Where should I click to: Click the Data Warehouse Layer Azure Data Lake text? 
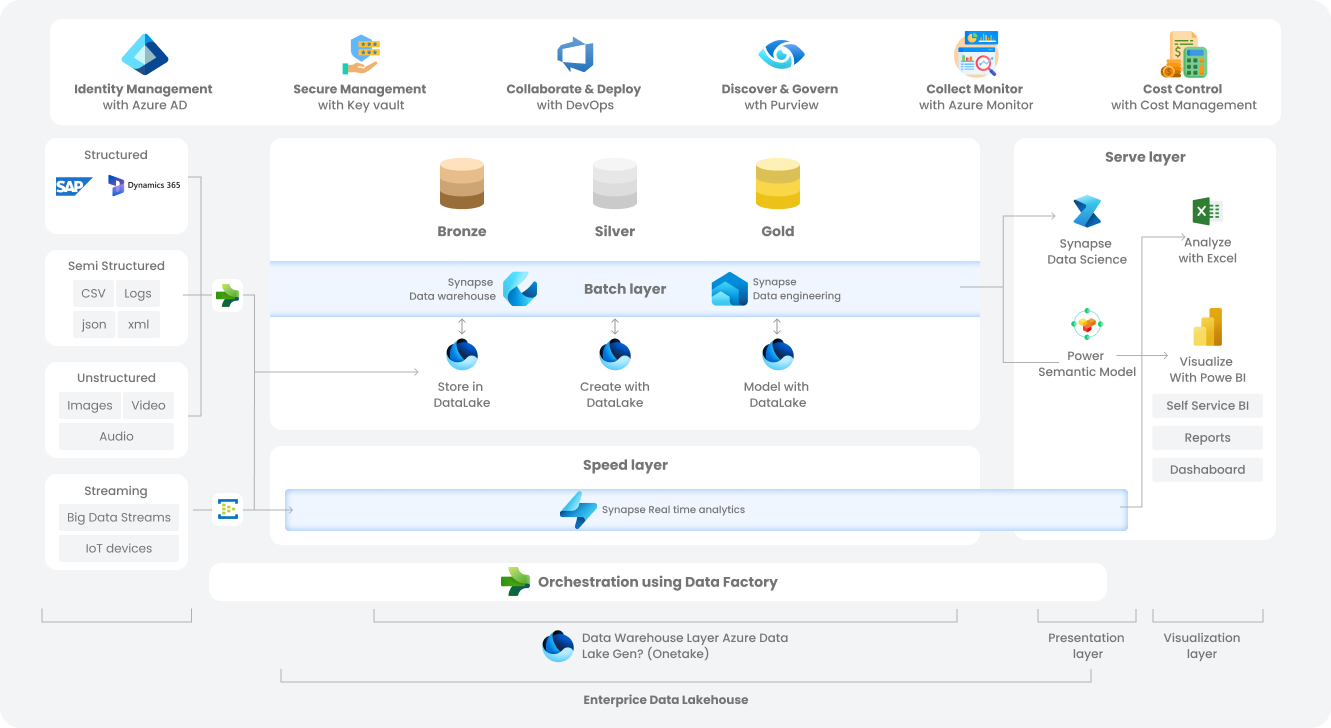(685, 646)
